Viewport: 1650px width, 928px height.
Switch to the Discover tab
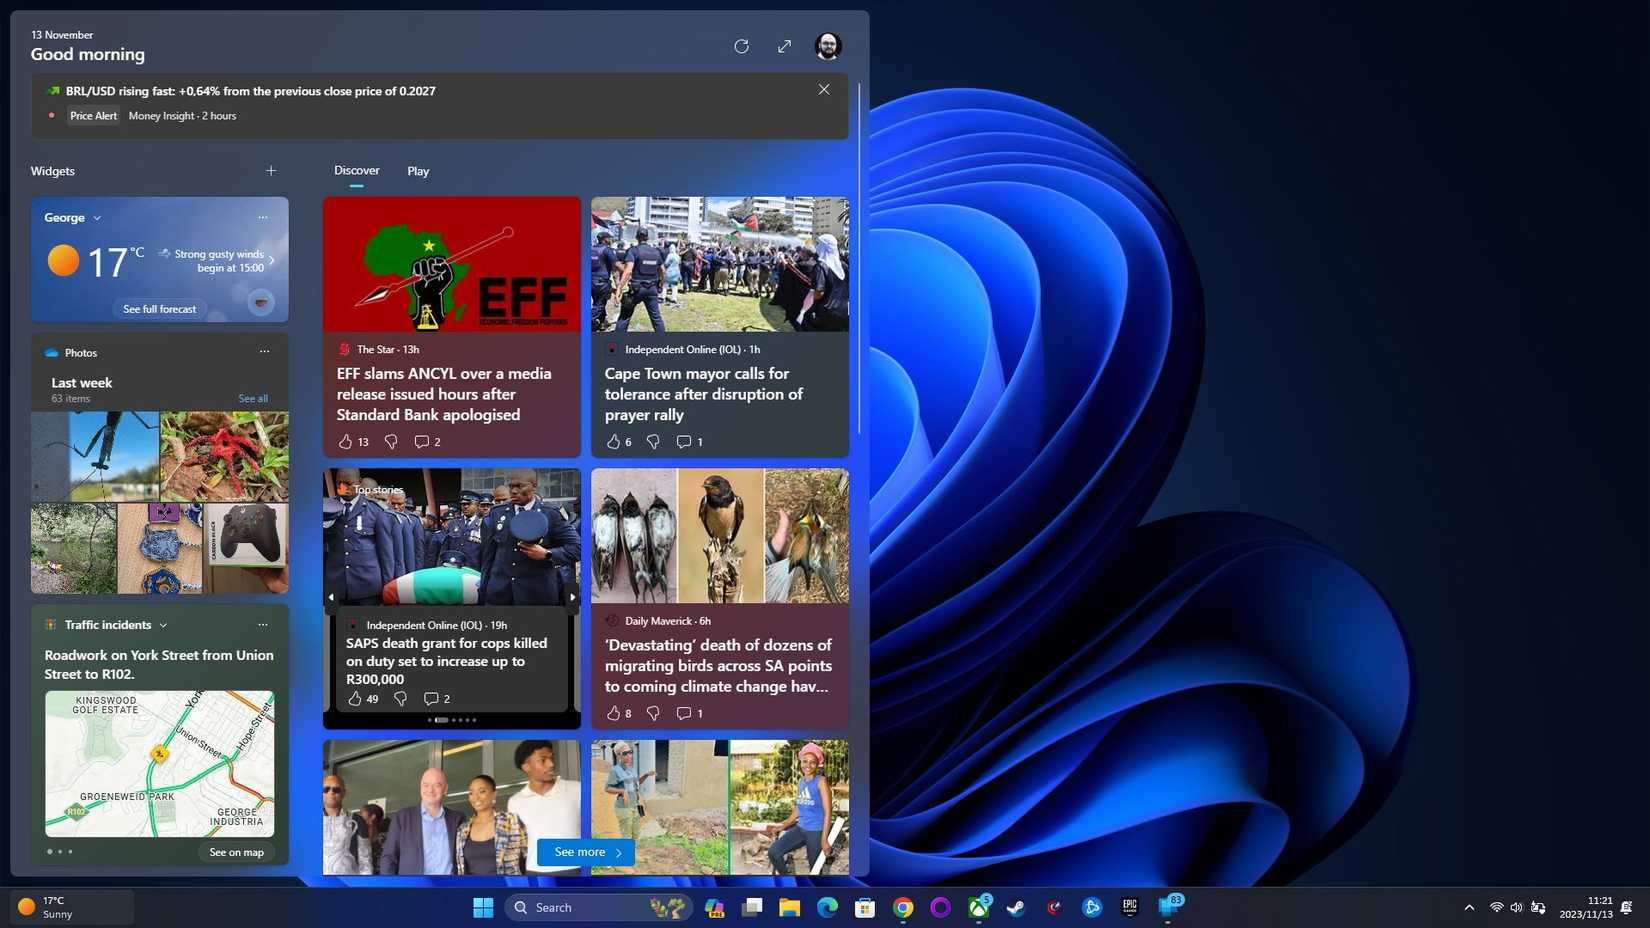click(356, 171)
